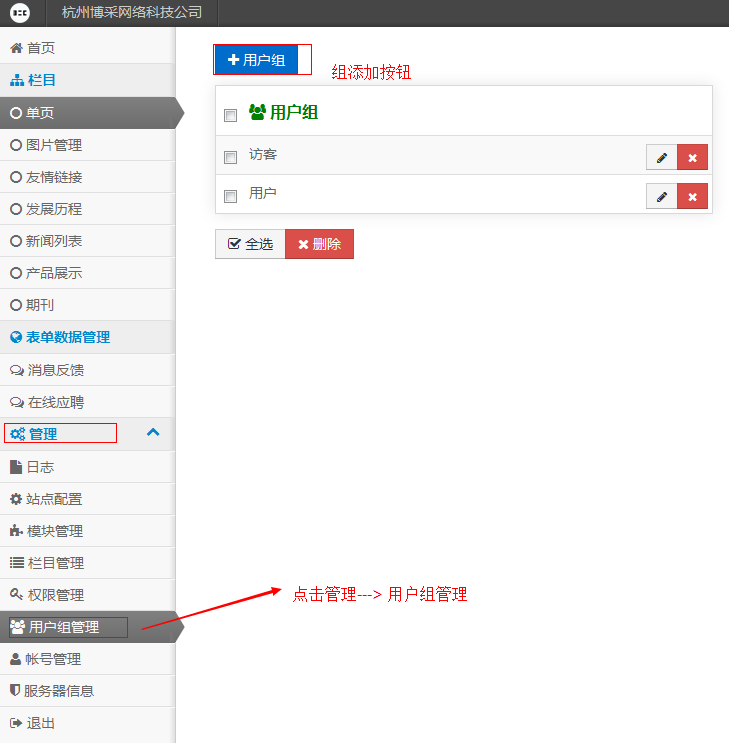Select 帐号管理 in the sidebar menu
Screen dimensions: 729x743
click(x=52, y=659)
